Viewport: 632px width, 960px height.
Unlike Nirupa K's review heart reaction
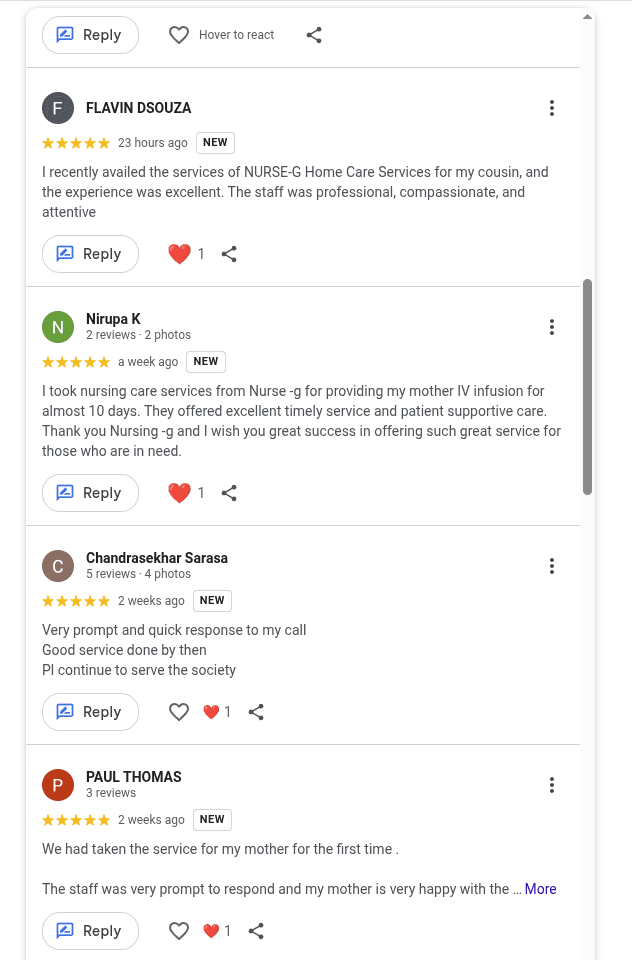click(179, 493)
